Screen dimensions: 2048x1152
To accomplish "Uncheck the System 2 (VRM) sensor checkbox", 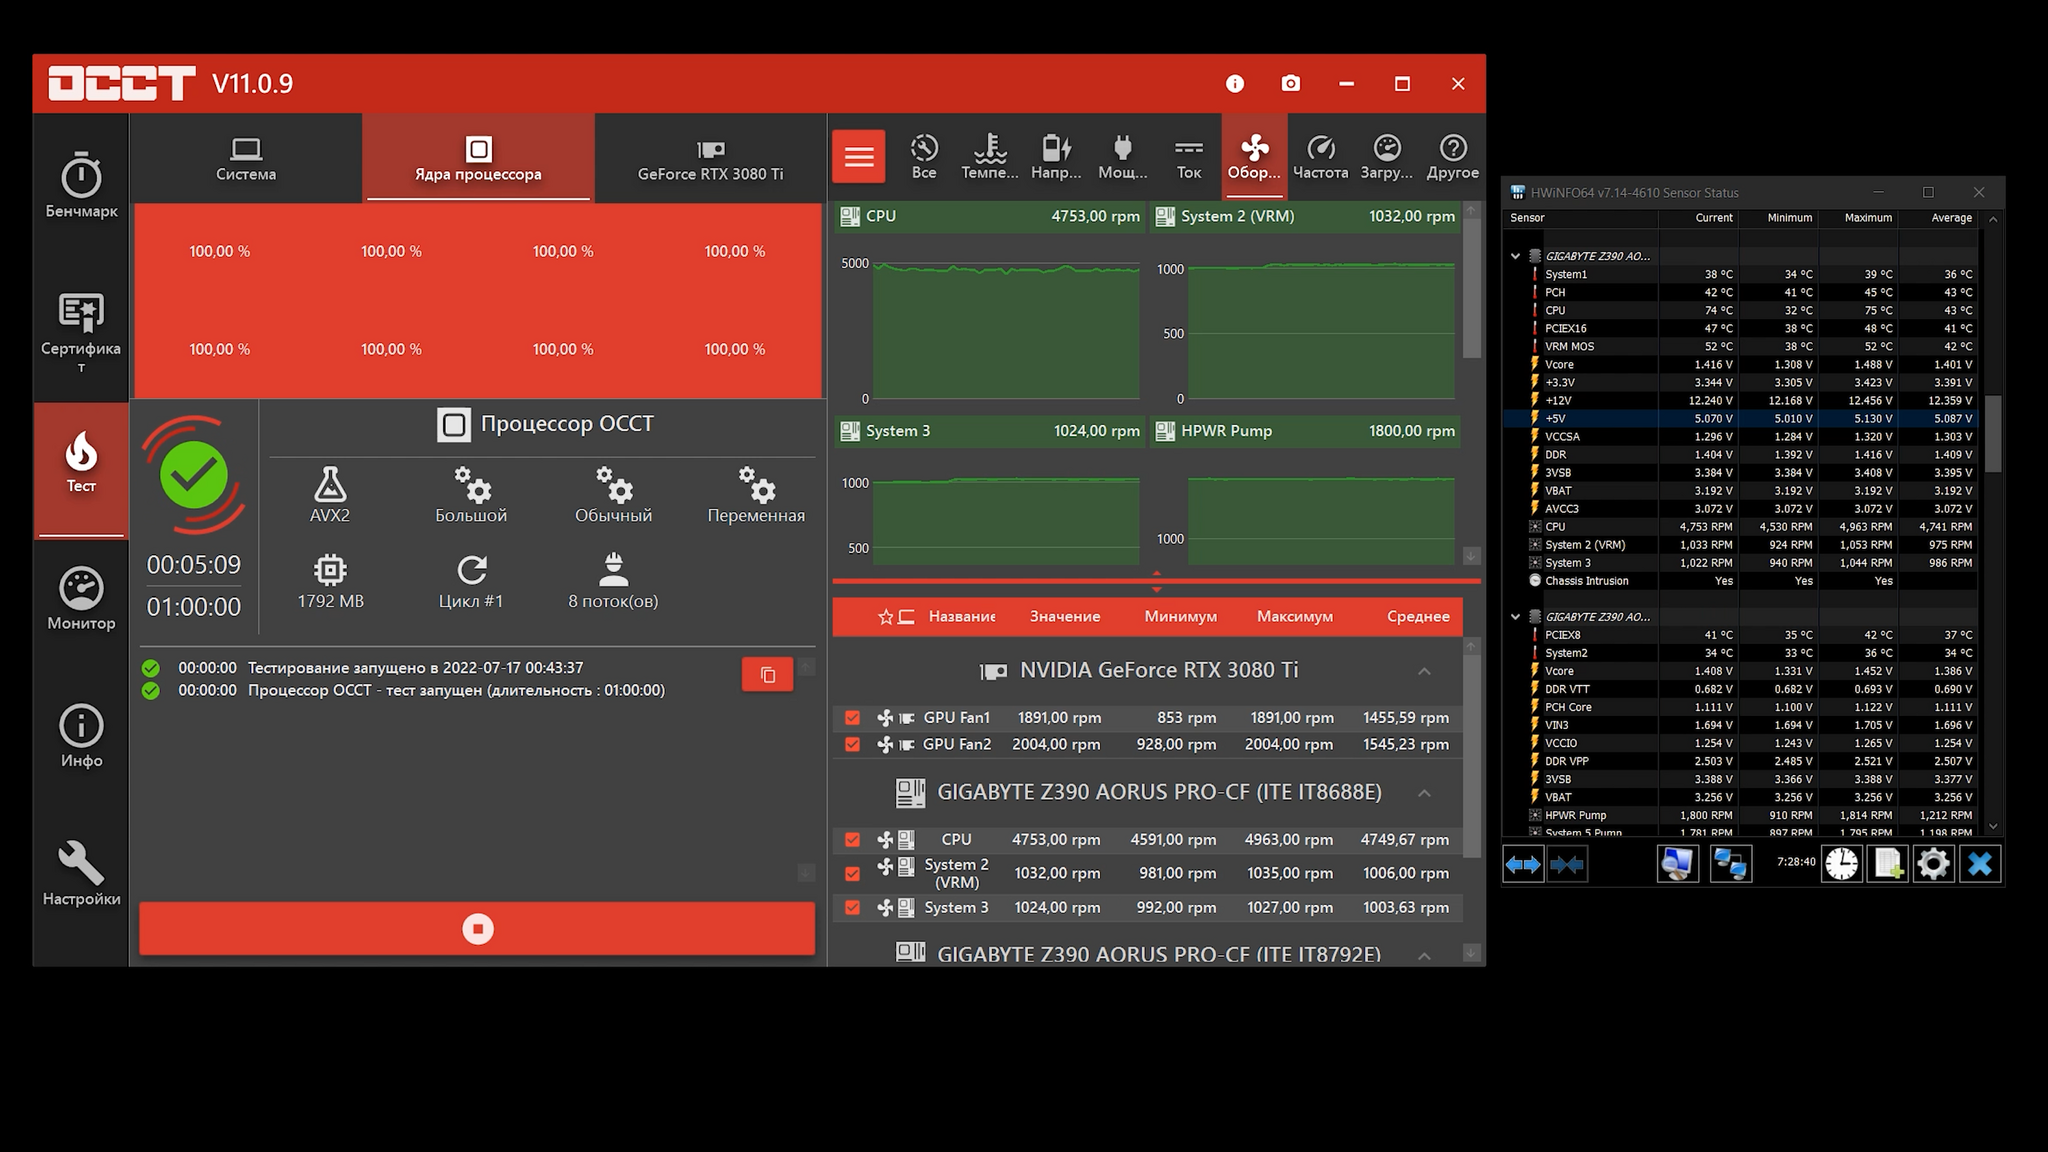I will point(852,873).
